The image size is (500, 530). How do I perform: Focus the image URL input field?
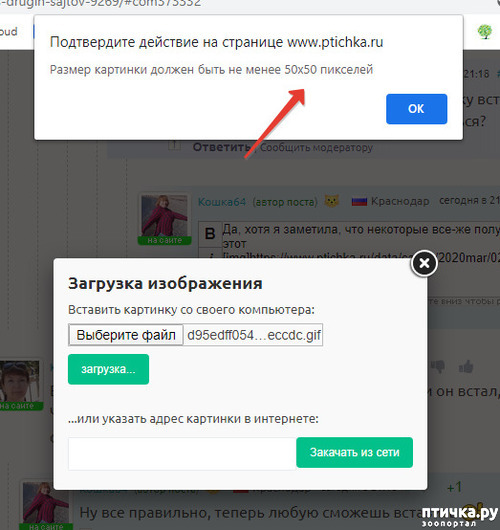click(x=182, y=453)
